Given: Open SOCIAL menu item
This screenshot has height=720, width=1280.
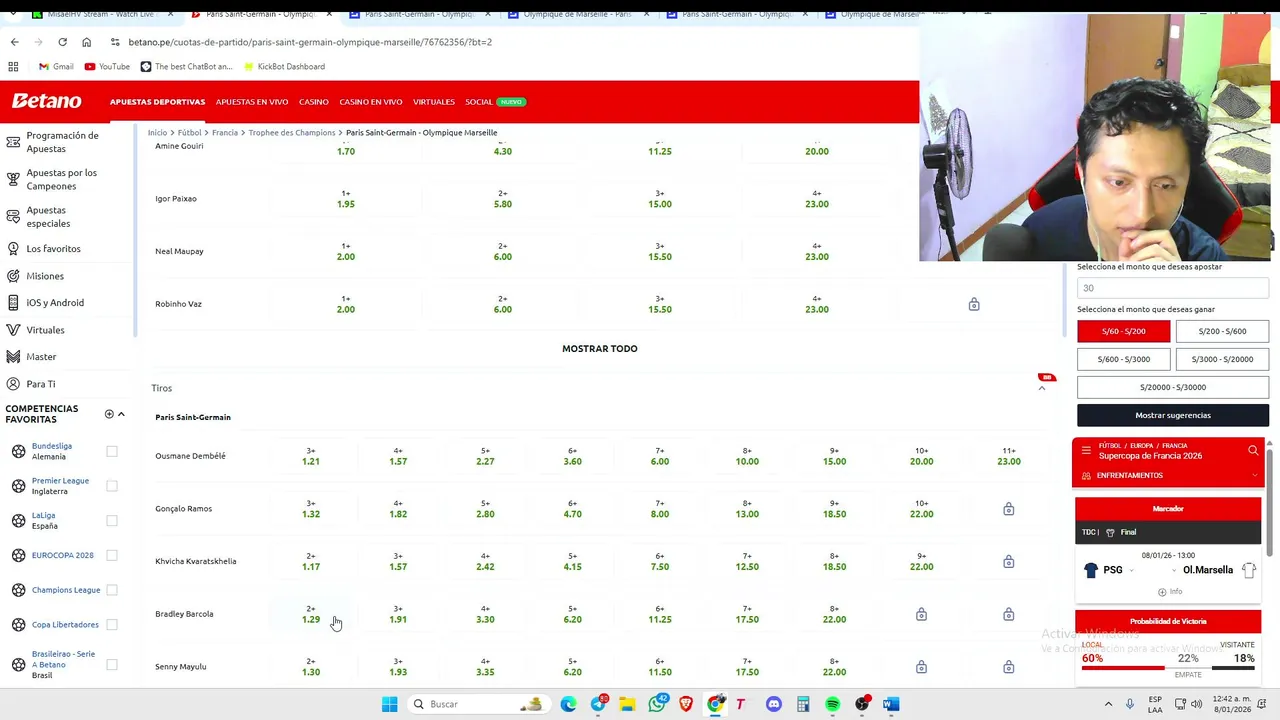Looking at the screenshot, I should [x=479, y=102].
